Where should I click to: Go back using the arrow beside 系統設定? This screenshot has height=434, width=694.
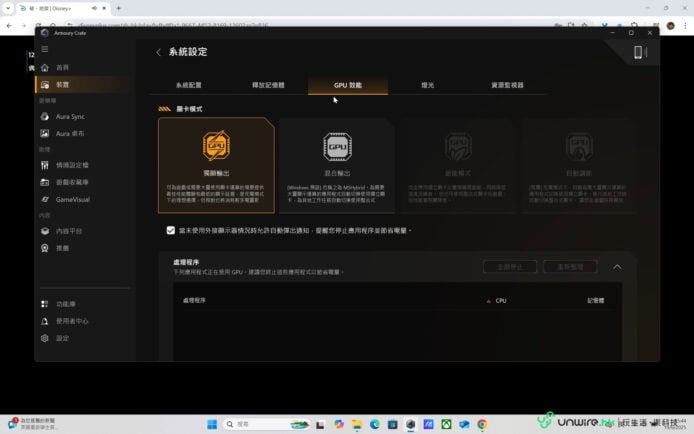point(158,52)
